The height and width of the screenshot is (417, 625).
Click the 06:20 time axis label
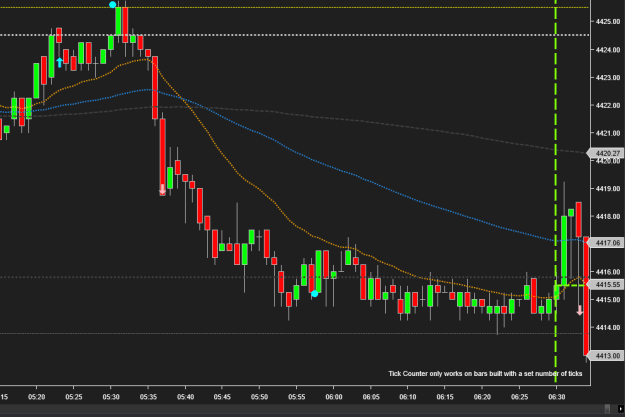coord(482,397)
